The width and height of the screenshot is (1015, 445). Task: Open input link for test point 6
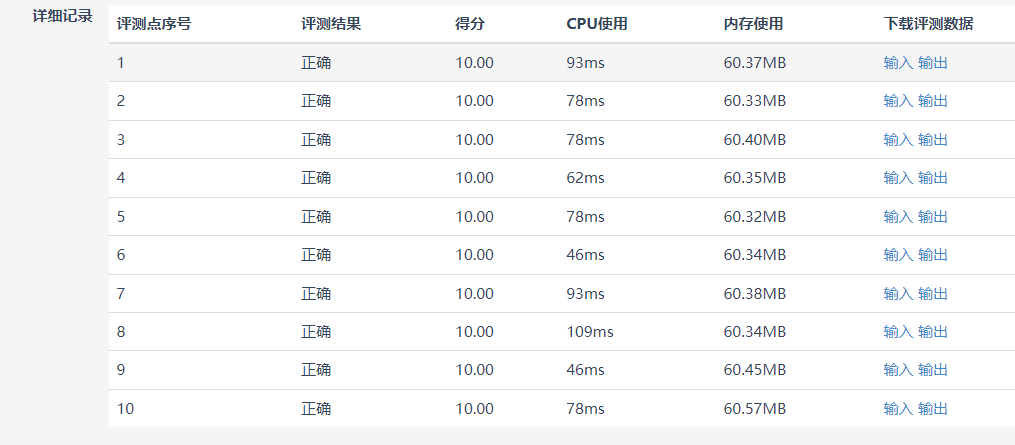(x=898, y=255)
